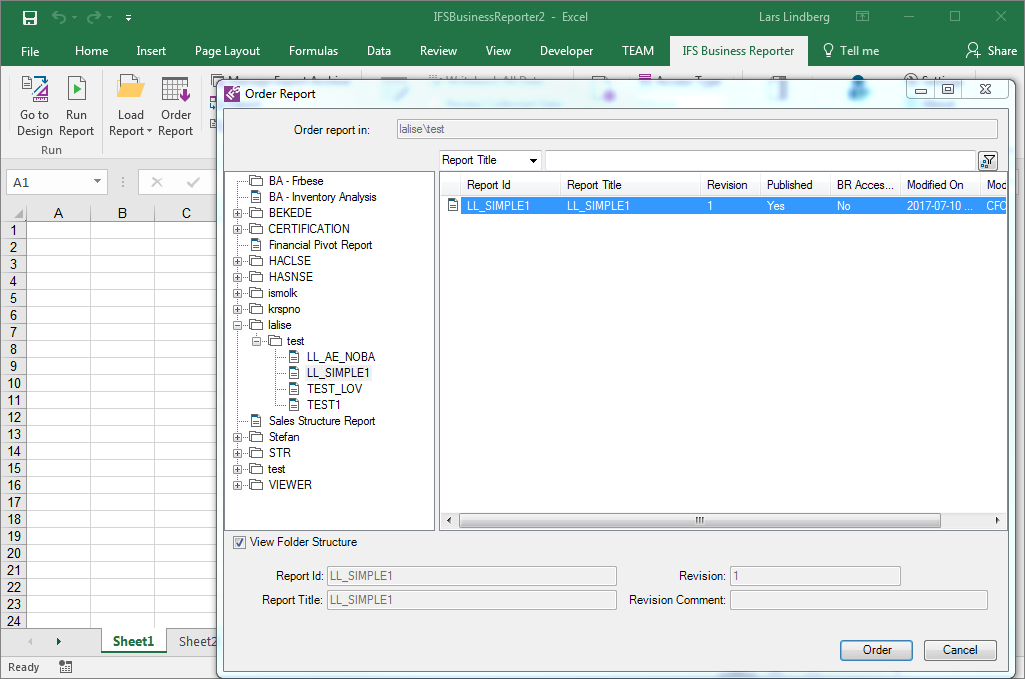Open the Name Box cell dropdown
The width and height of the screenshot is (1025, 679).
tap(98, 182)
